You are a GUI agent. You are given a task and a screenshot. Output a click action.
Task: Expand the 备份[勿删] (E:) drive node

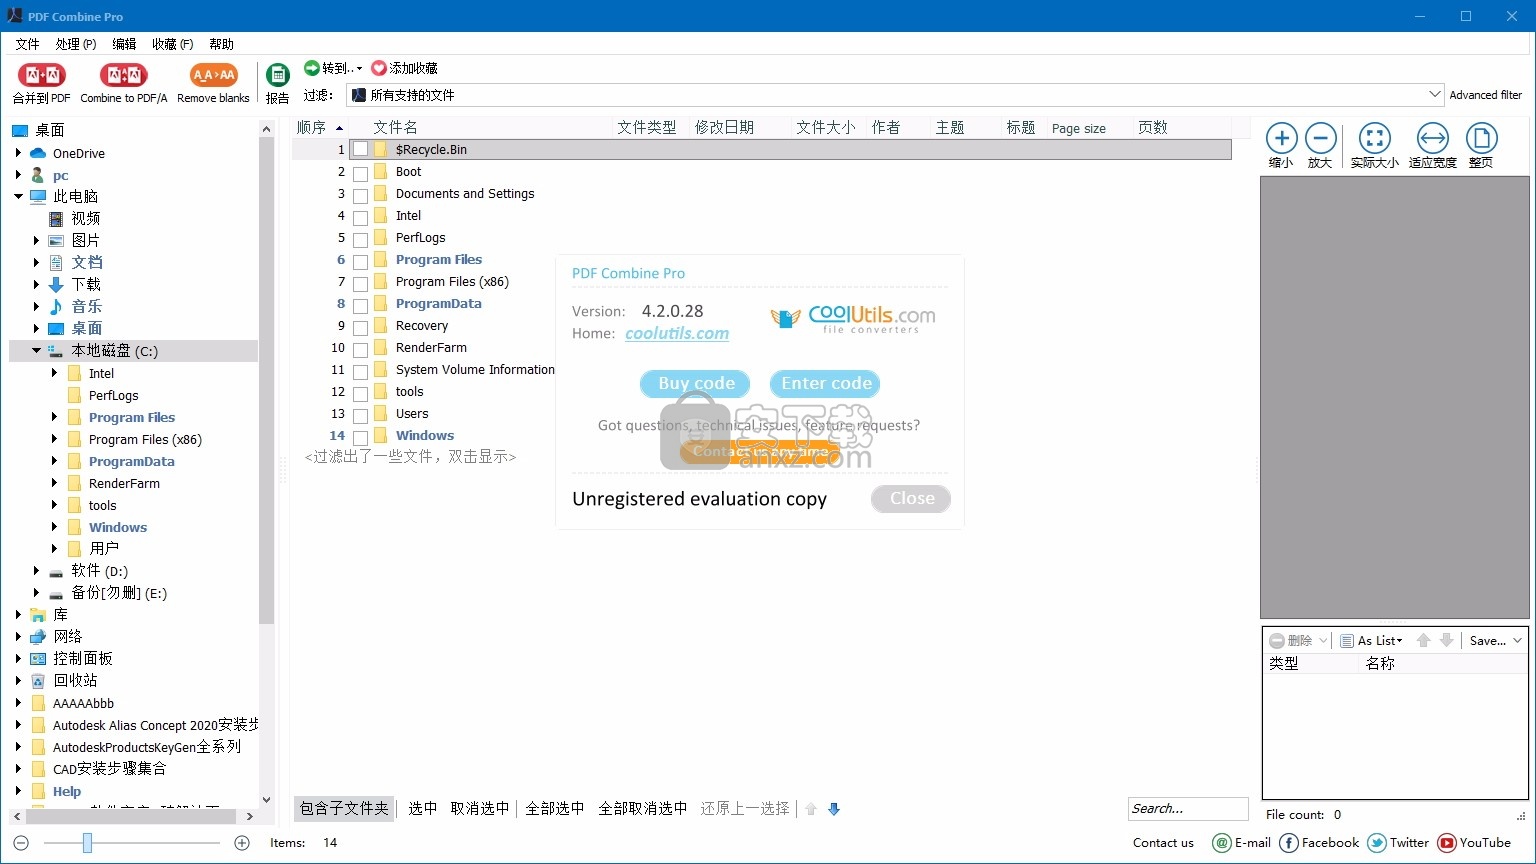click(36, 593)
